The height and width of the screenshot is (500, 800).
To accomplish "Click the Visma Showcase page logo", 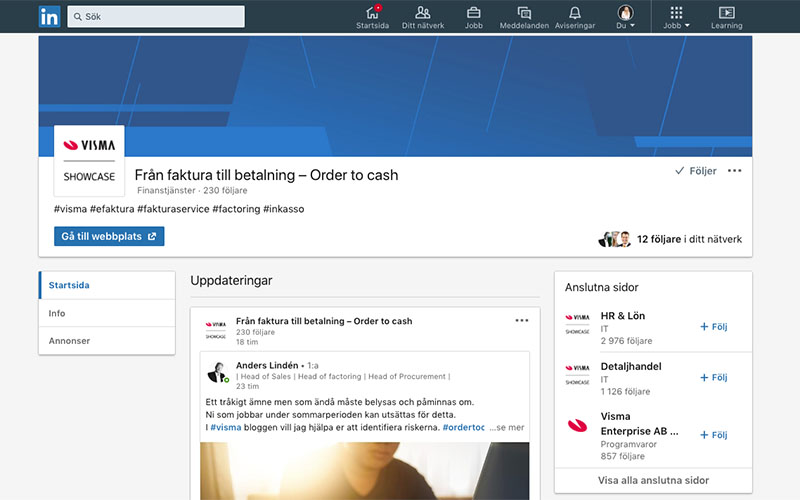I will pos(89,161).
